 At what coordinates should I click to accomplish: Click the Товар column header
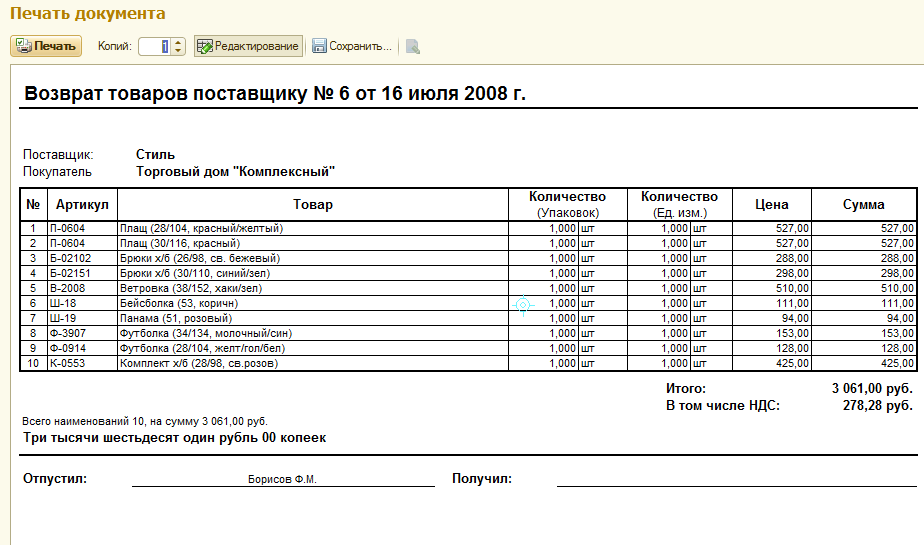point(312,204)
